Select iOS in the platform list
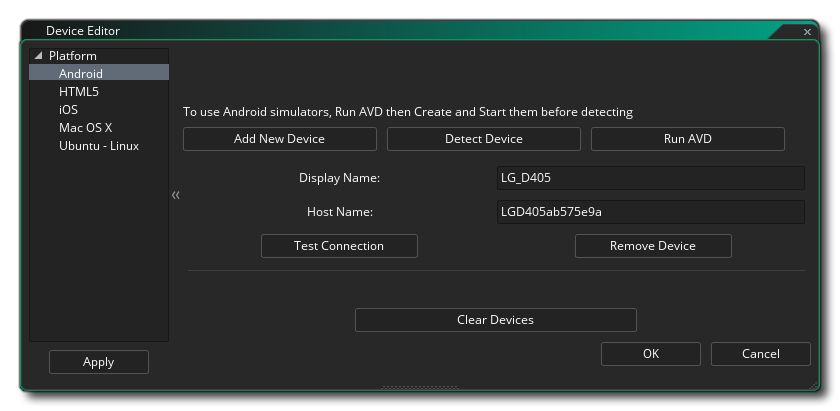This screenshot has height=411, width=840. [x=68, y=110]
